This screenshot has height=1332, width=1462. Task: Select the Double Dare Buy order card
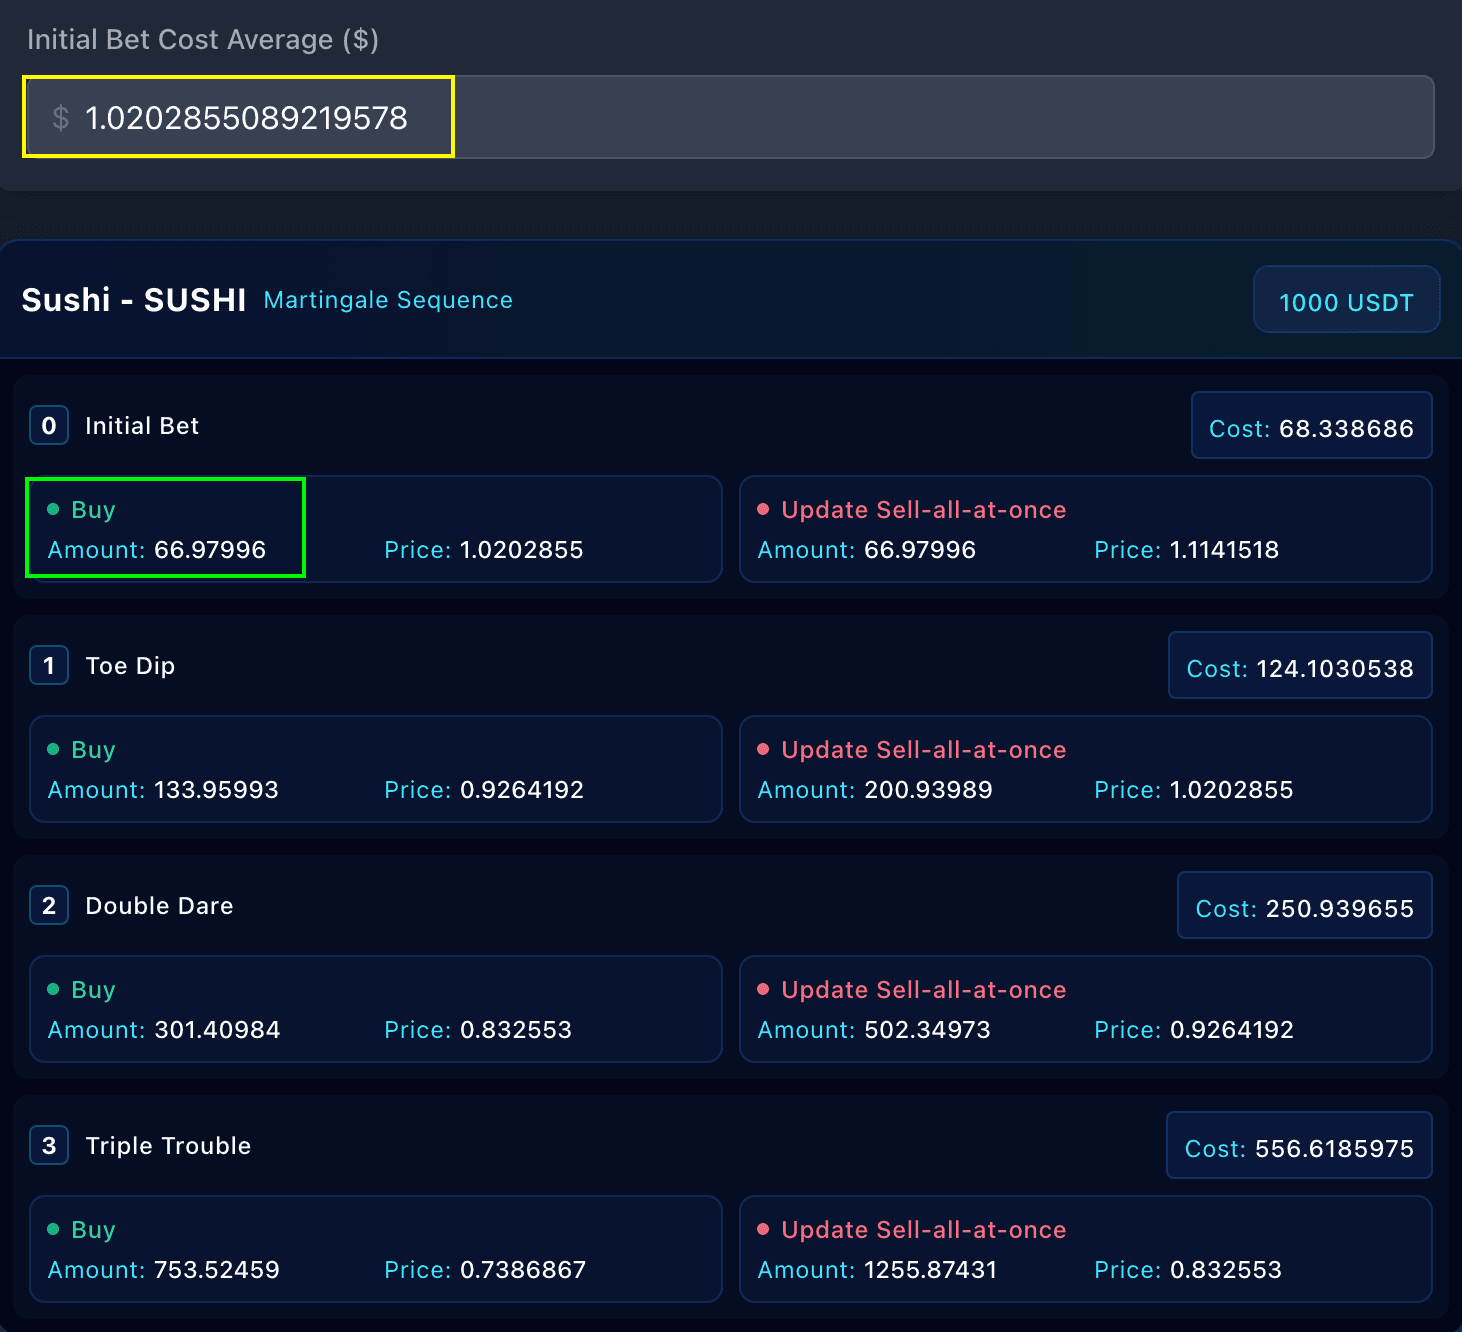click(x=375, y=1009)
